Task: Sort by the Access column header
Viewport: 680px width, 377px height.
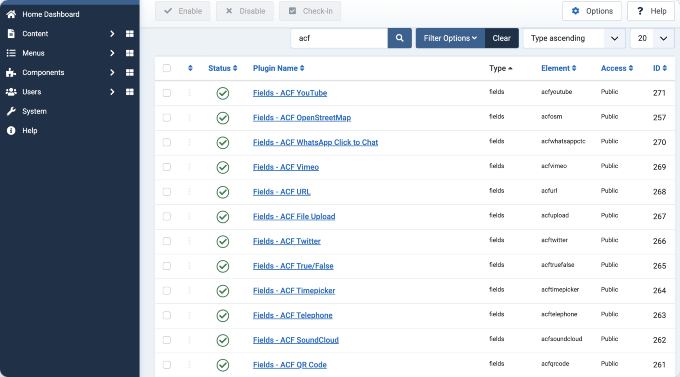Action: coord(617,68)
